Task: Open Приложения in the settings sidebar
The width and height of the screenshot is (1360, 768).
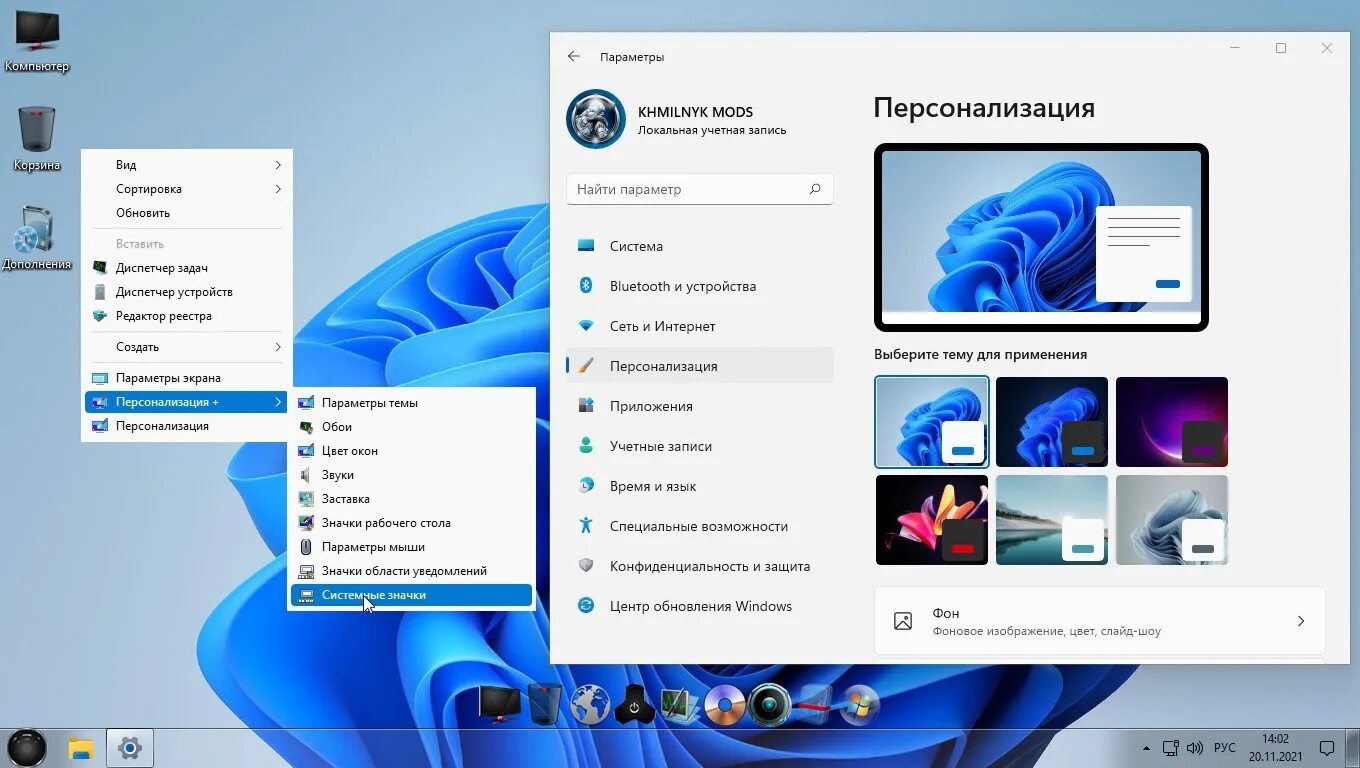Action: [700, 406]
